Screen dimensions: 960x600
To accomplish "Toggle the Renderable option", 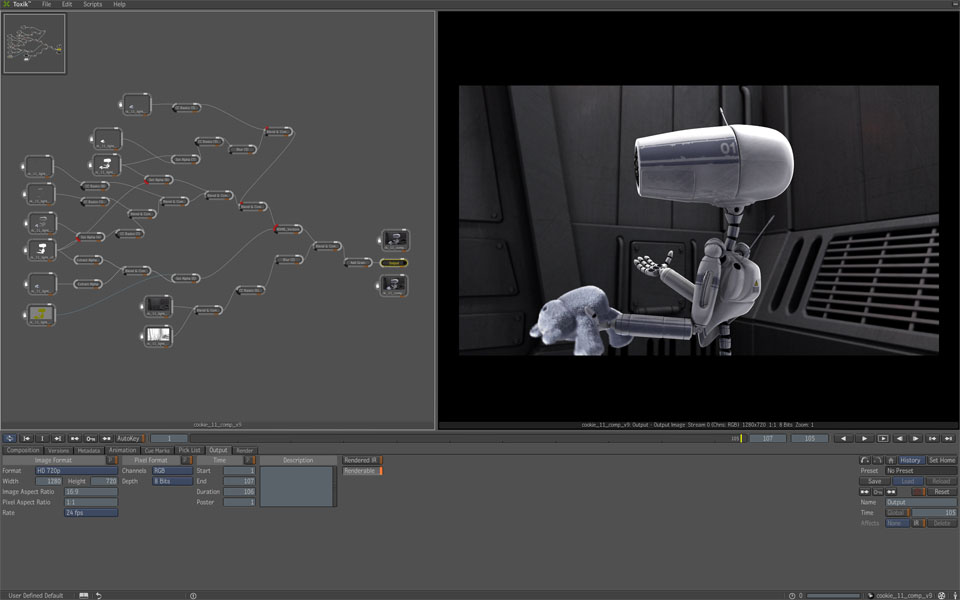I will 362,471.
